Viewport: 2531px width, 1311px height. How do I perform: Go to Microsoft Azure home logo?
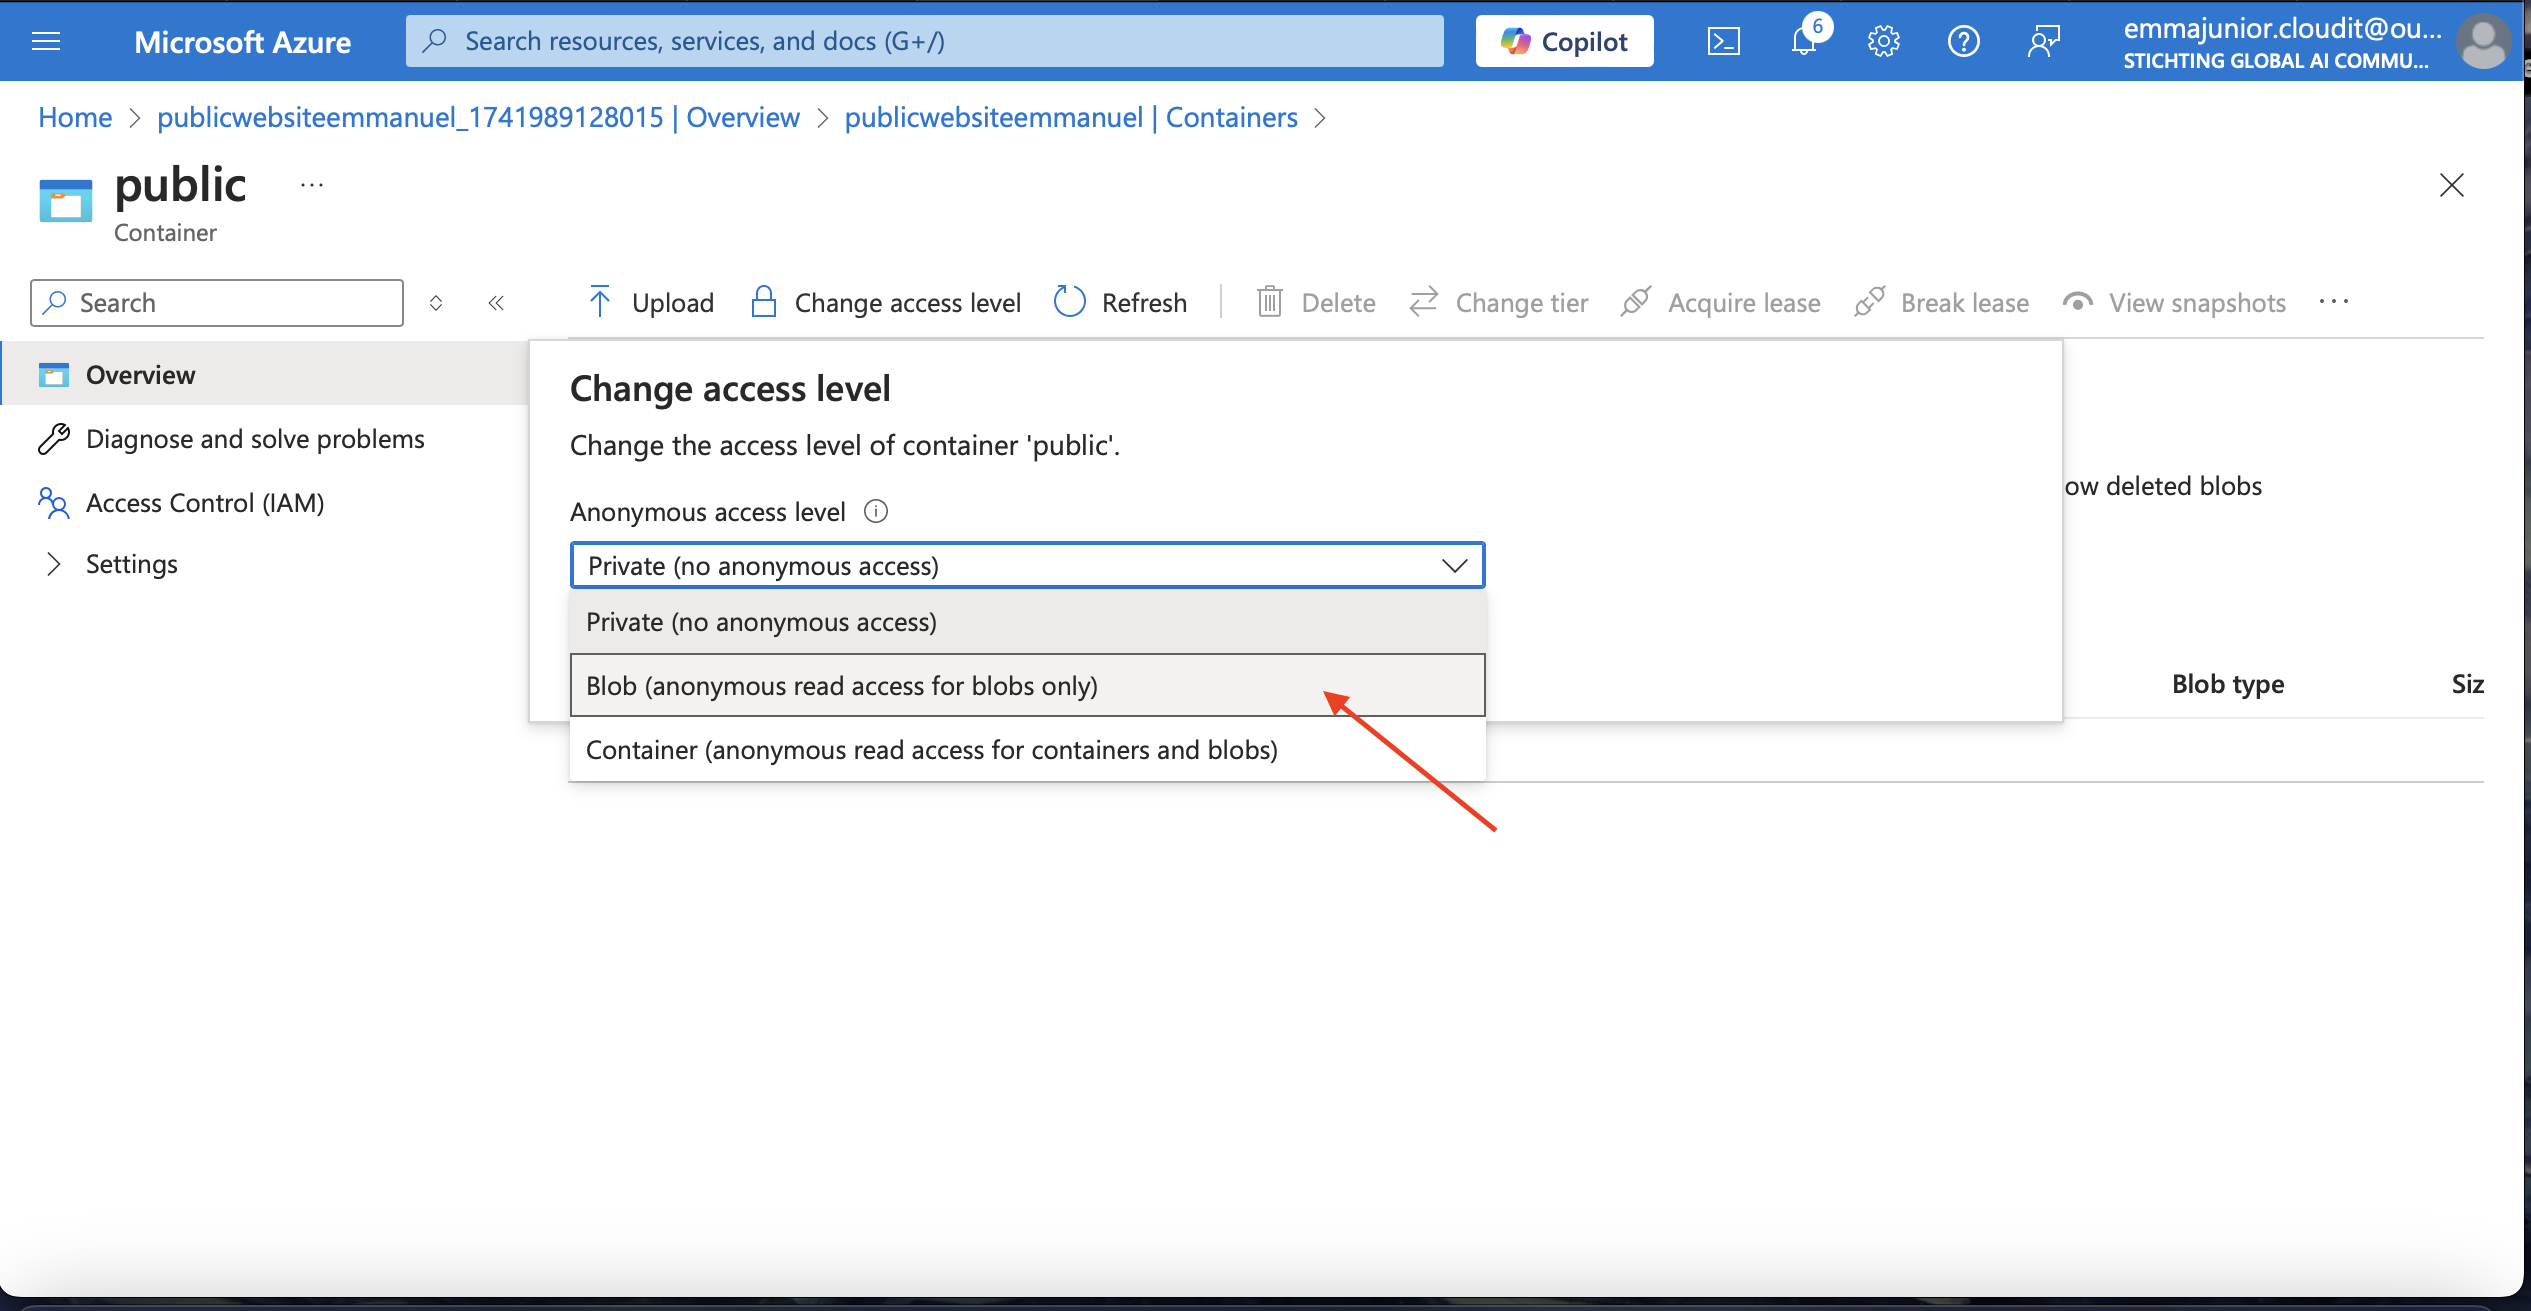[x=242, y=41]
